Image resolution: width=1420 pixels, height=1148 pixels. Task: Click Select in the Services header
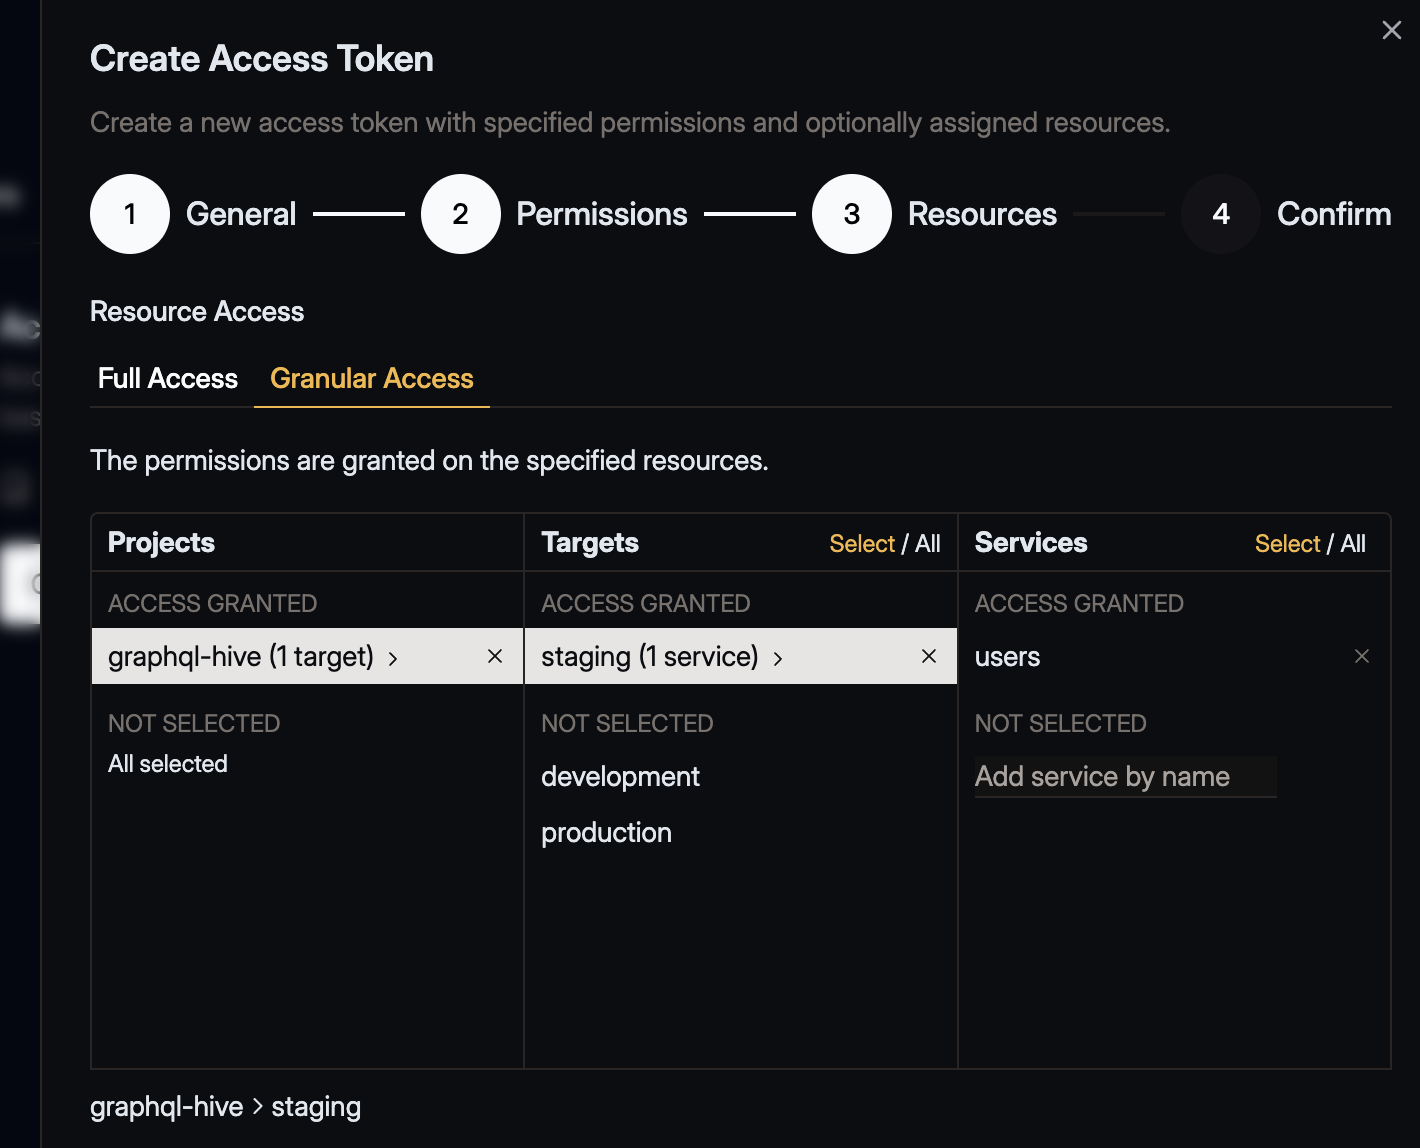click(x=1288, y=543)
